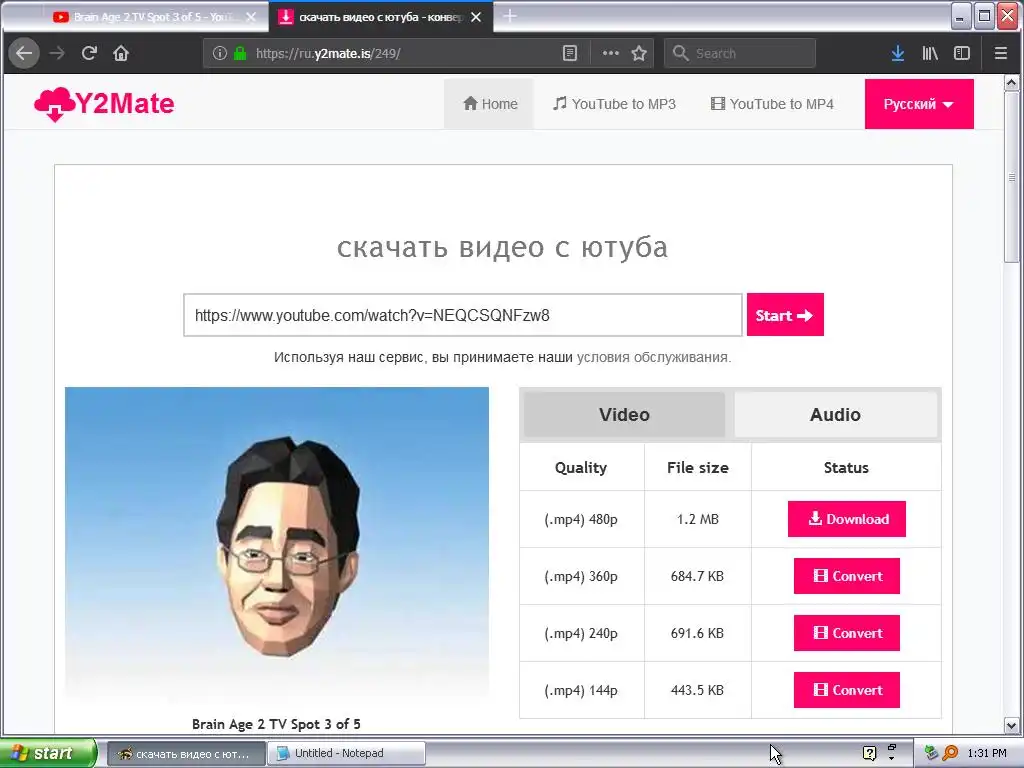The image size is (1024, 768).
Task: Show sidebars icon in Firefox toolbar
Action: (x=962, y=54)
